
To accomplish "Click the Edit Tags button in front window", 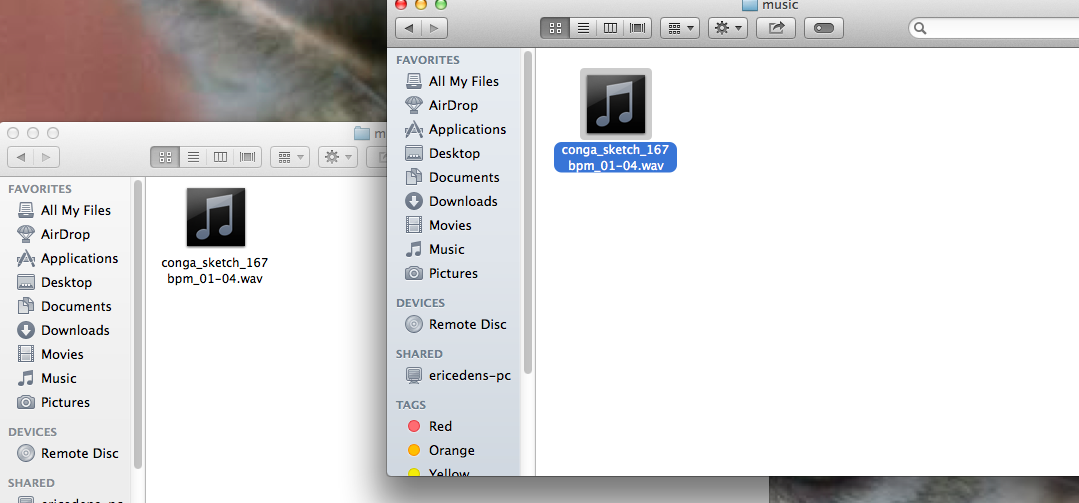I will [824, 28].
